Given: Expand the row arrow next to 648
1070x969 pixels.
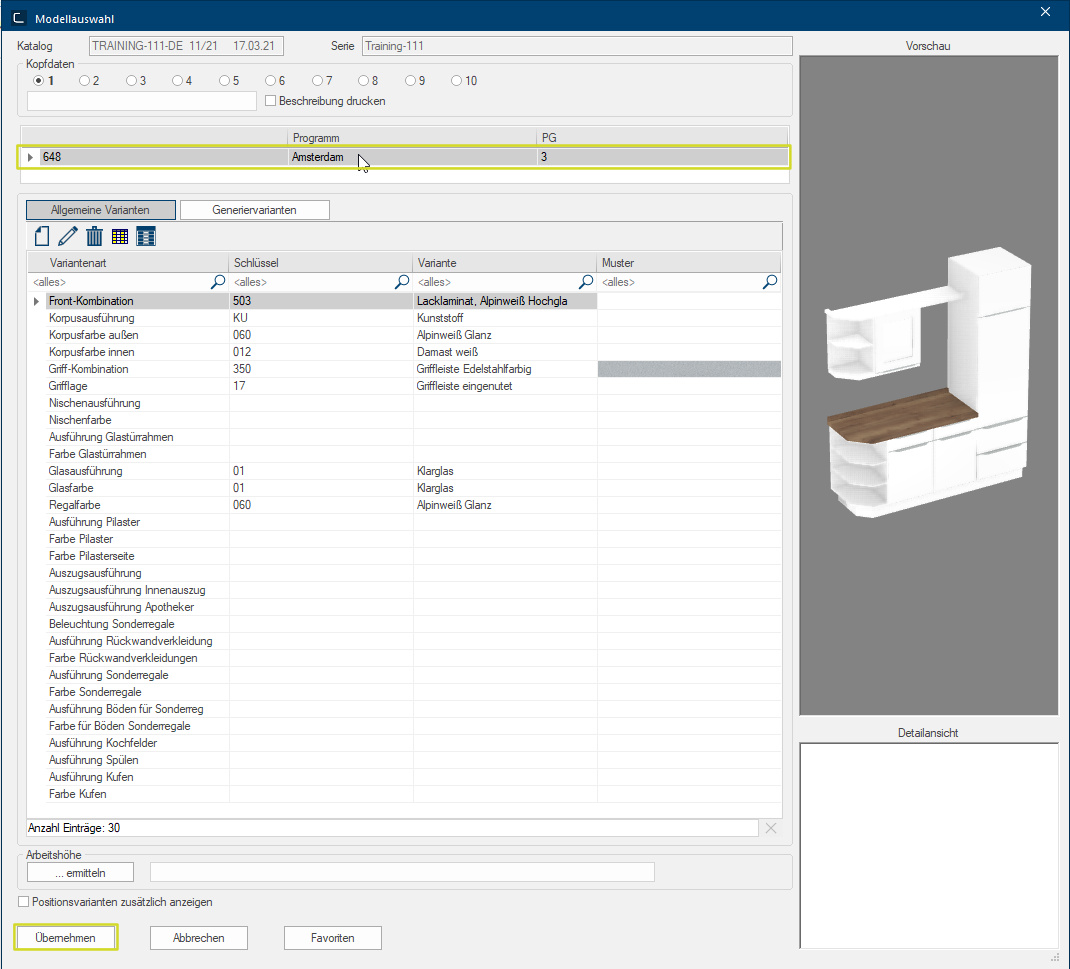Looking at the screenshot, I should 30,157.
